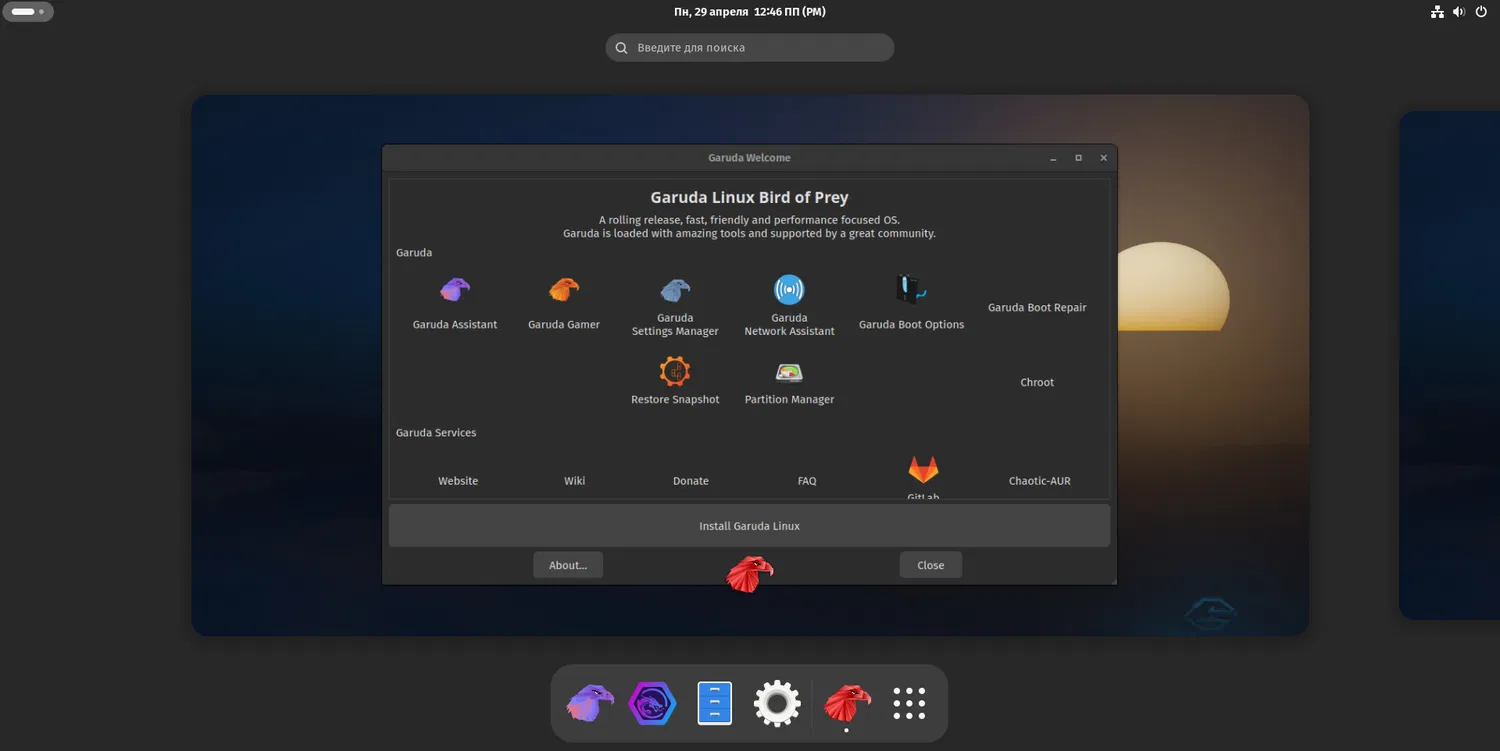Launch Garuda Gamer
Viewport: 1500px width, 751px height.
[564, 303]
